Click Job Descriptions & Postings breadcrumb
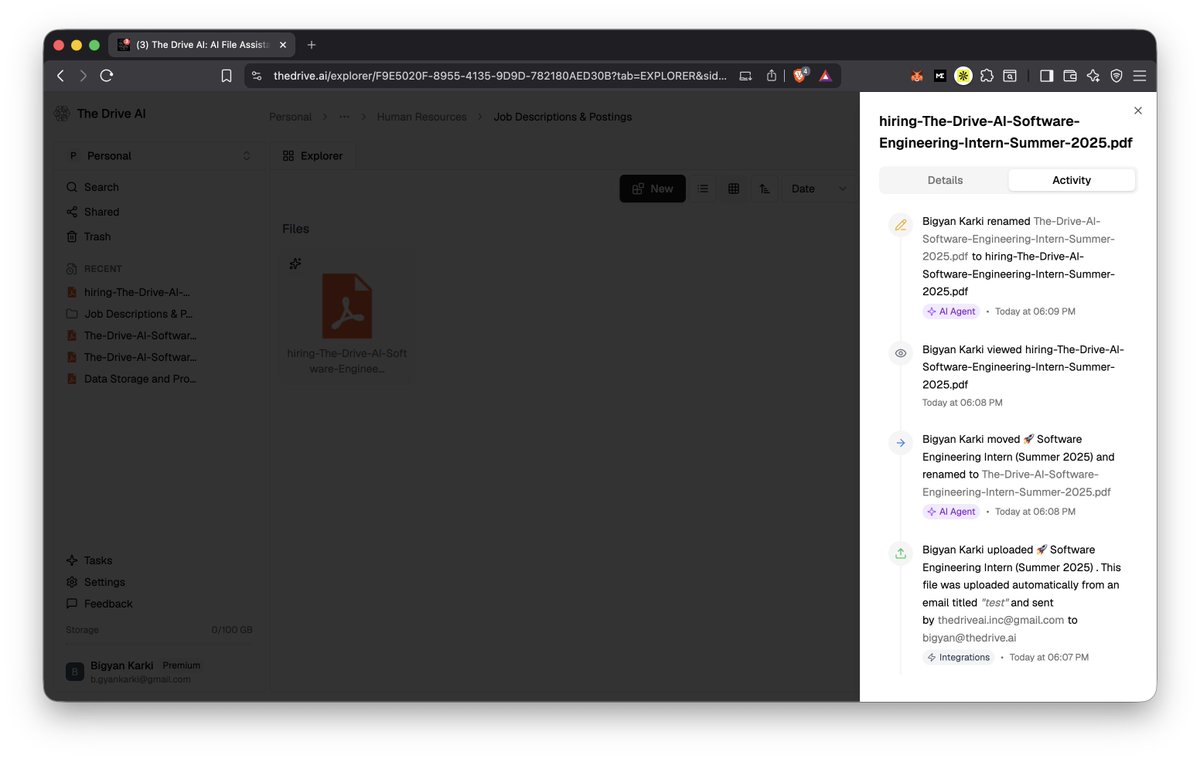 (562, 117)
